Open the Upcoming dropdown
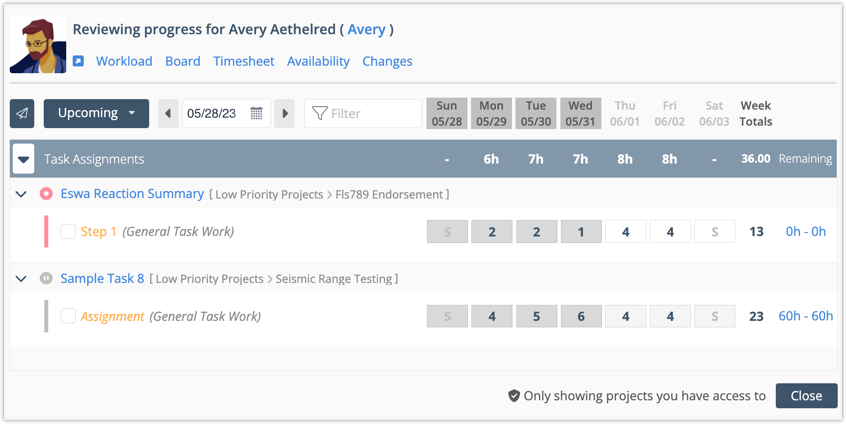 [96, 113]
